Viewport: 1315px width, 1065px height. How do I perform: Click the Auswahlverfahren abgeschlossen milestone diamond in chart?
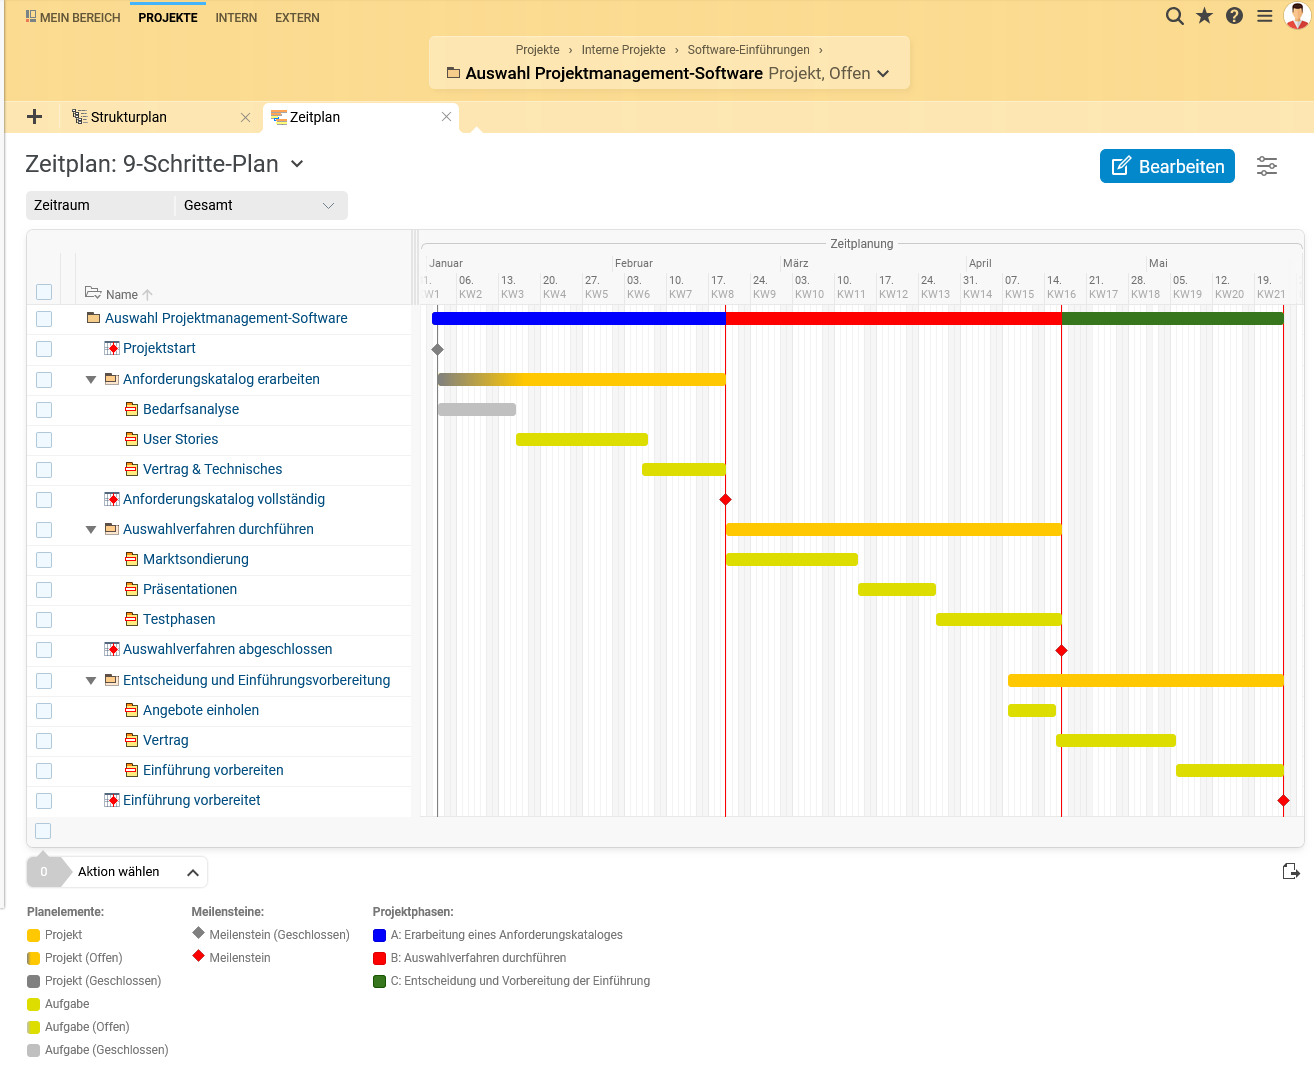click(x=1062, y=651)
